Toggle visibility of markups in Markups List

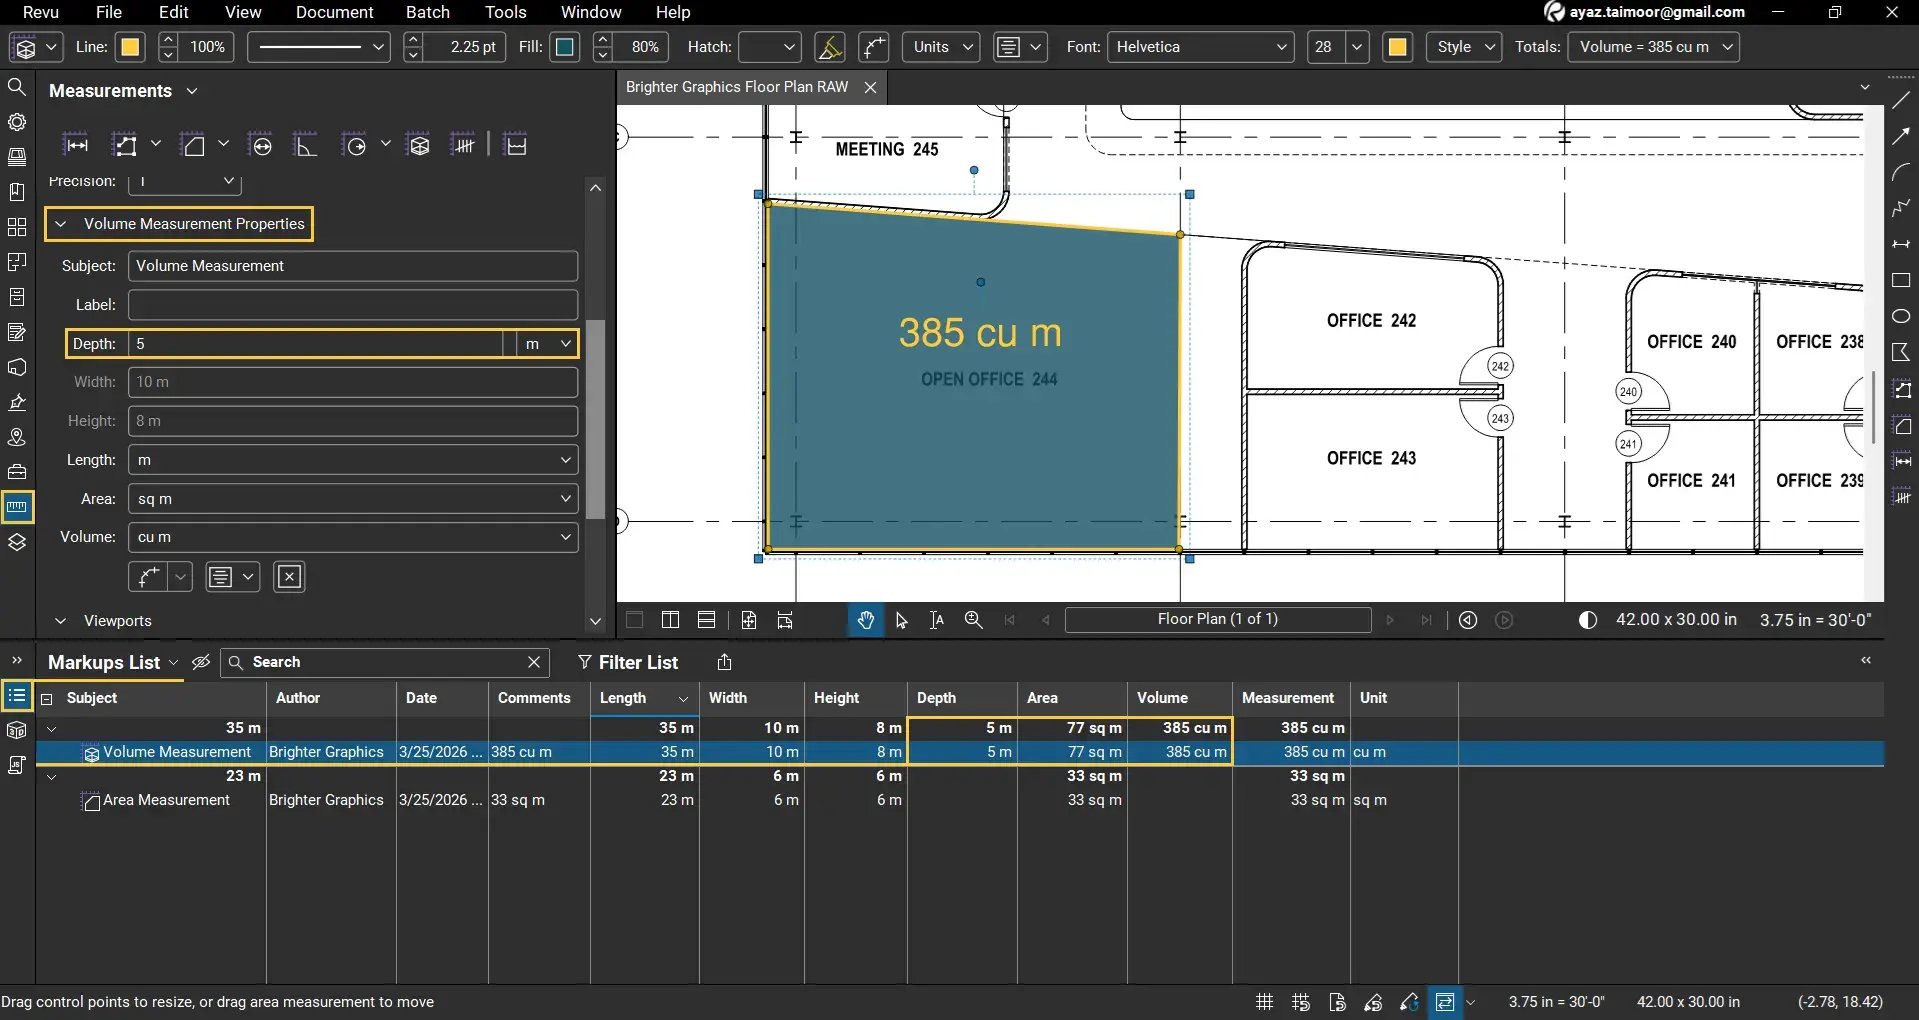point(200,662)
